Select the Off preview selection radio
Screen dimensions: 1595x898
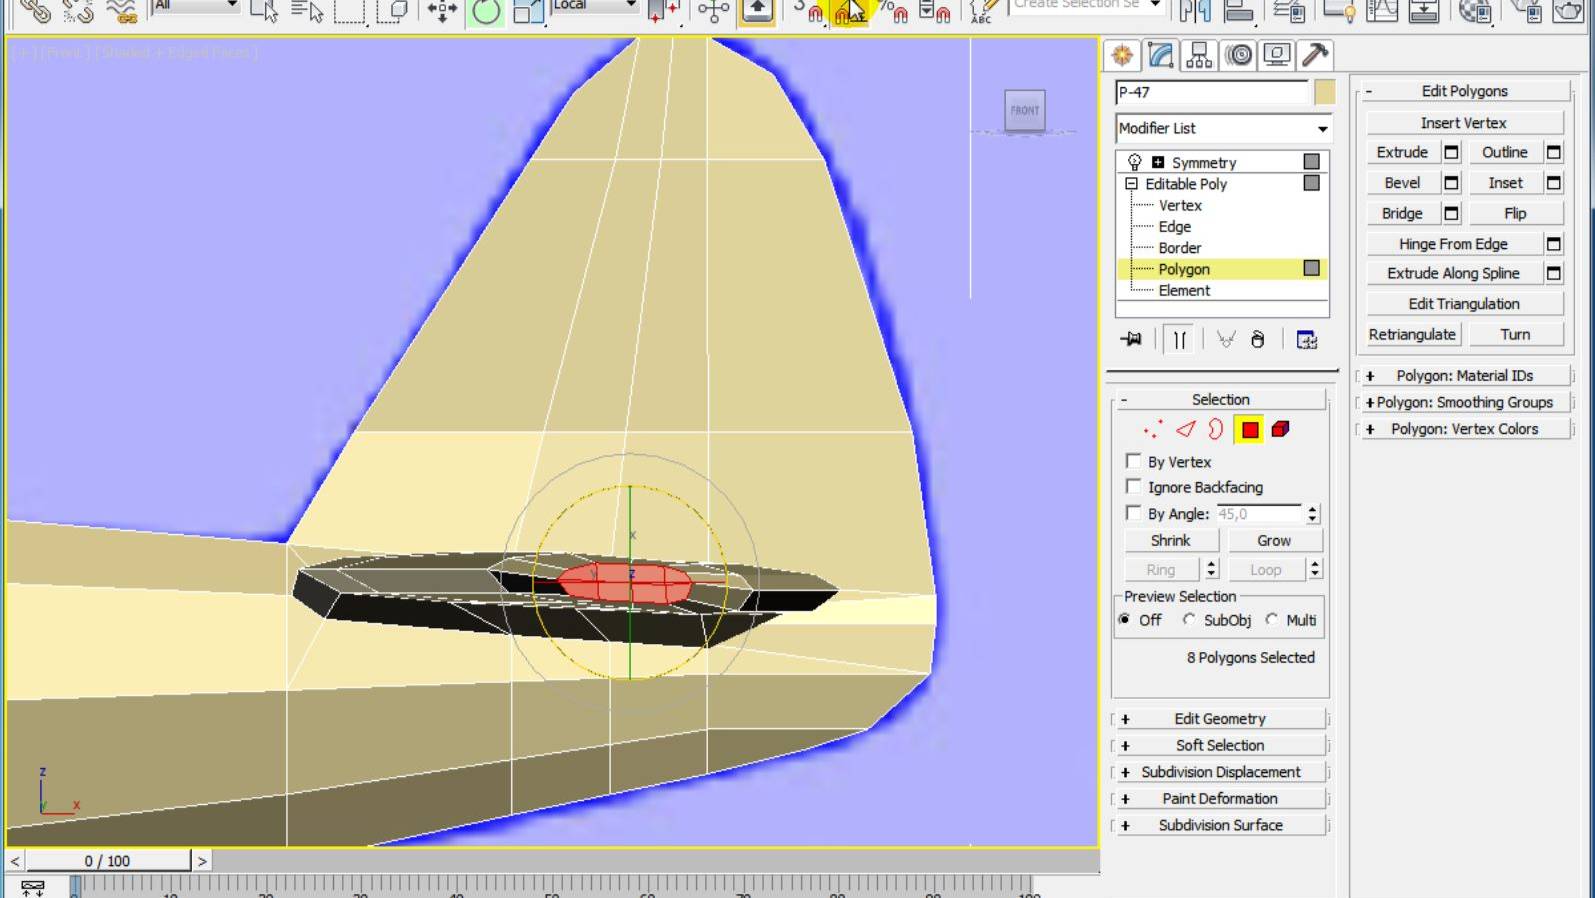click(x=1125, y=620)
